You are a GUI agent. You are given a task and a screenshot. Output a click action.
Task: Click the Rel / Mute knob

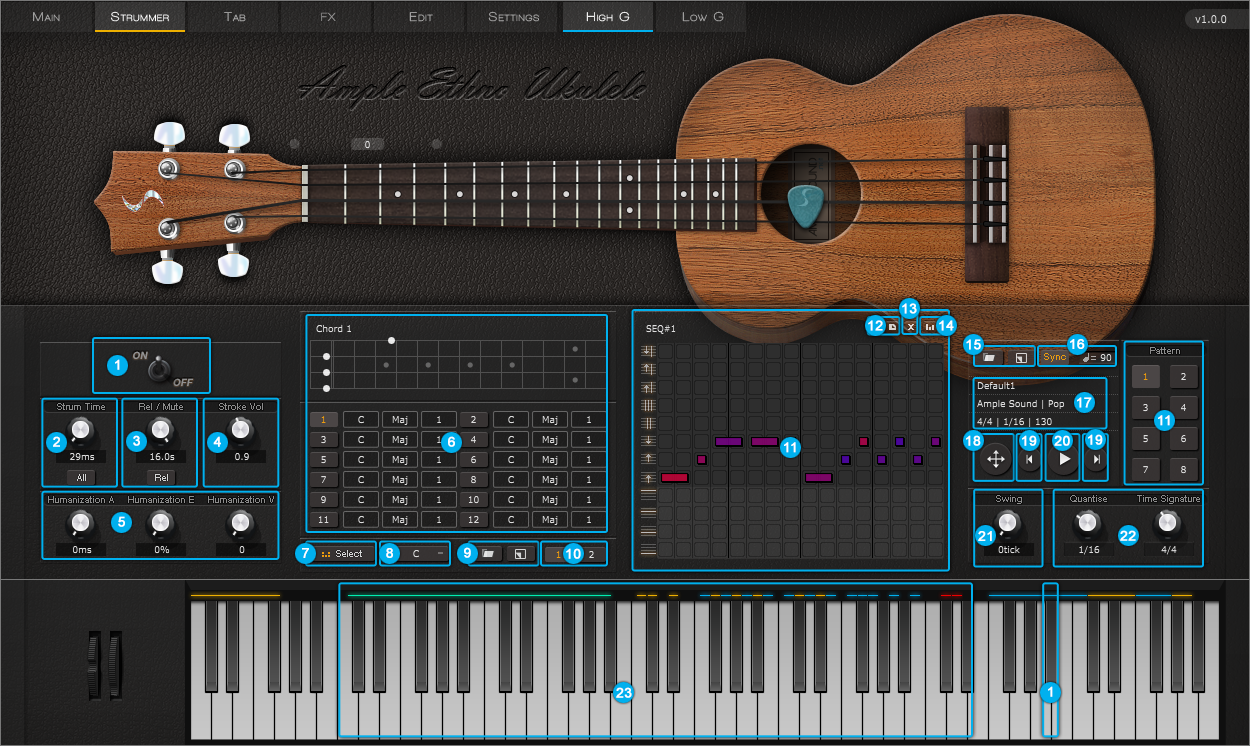pyautogui.click(x=160, y=430)
